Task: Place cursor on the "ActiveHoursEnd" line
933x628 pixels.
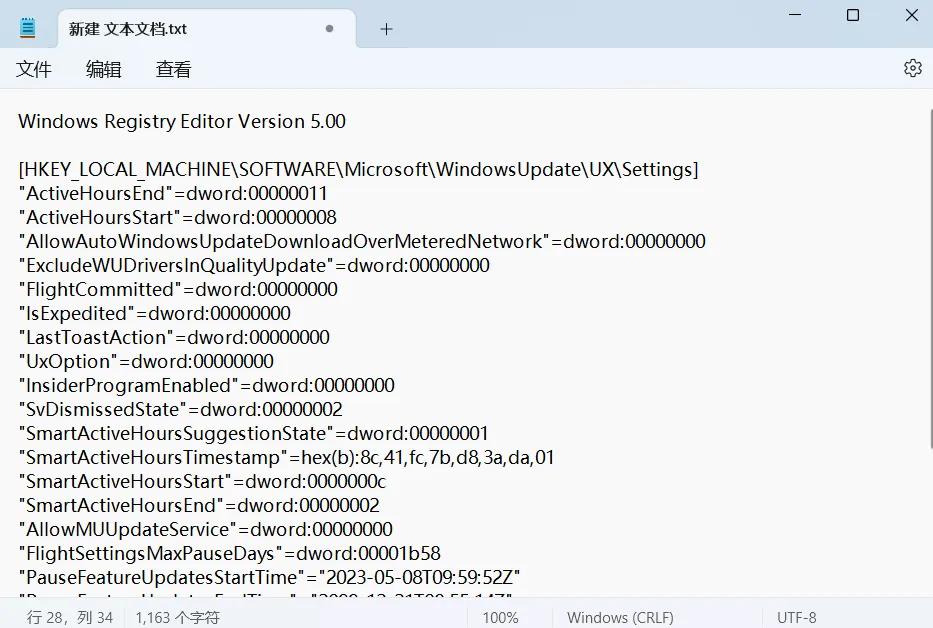Action: click(173, 194)
